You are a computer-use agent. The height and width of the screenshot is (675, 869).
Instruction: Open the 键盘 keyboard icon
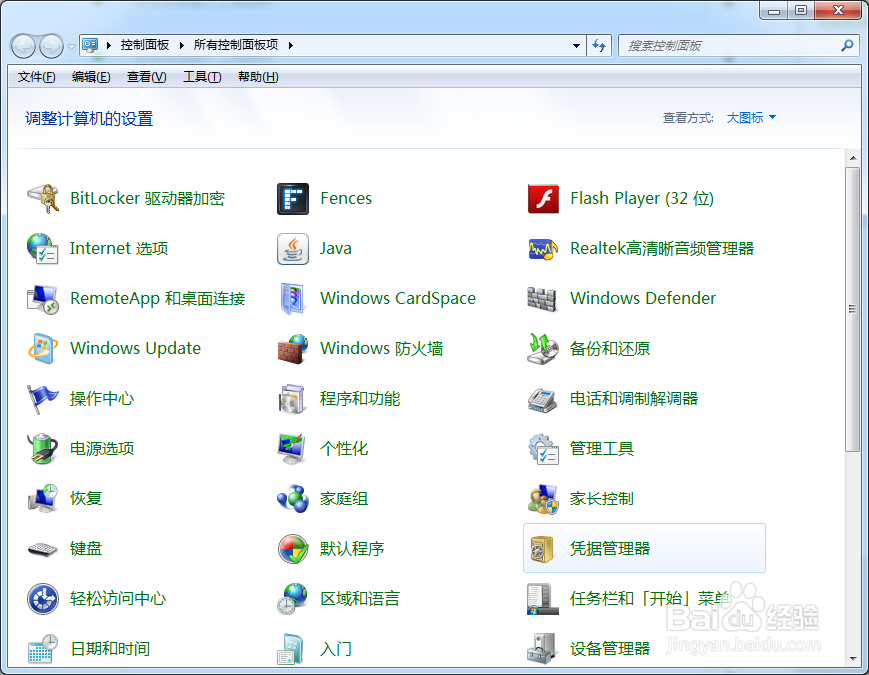click(43, 549)
